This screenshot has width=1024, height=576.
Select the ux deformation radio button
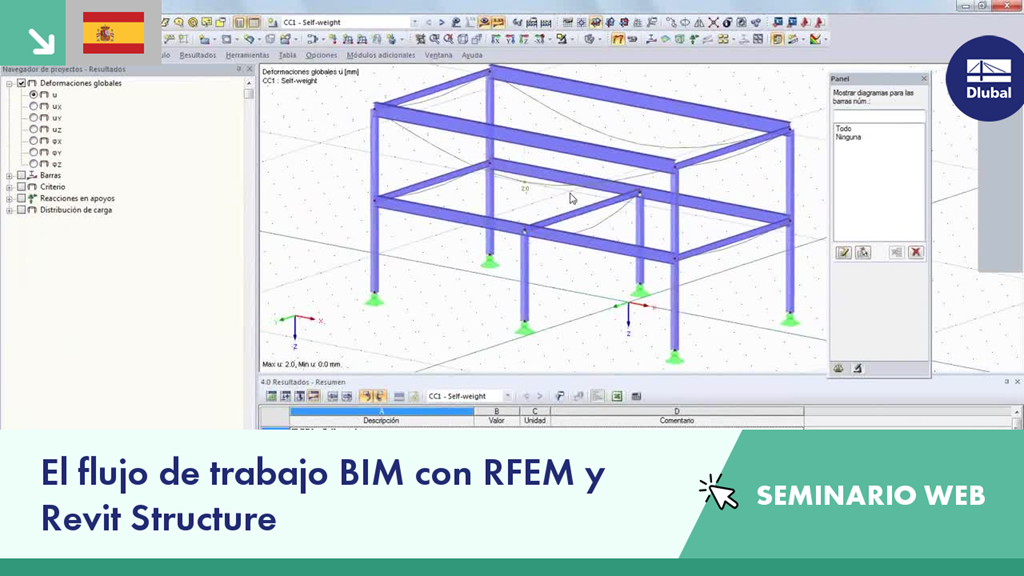33,106
